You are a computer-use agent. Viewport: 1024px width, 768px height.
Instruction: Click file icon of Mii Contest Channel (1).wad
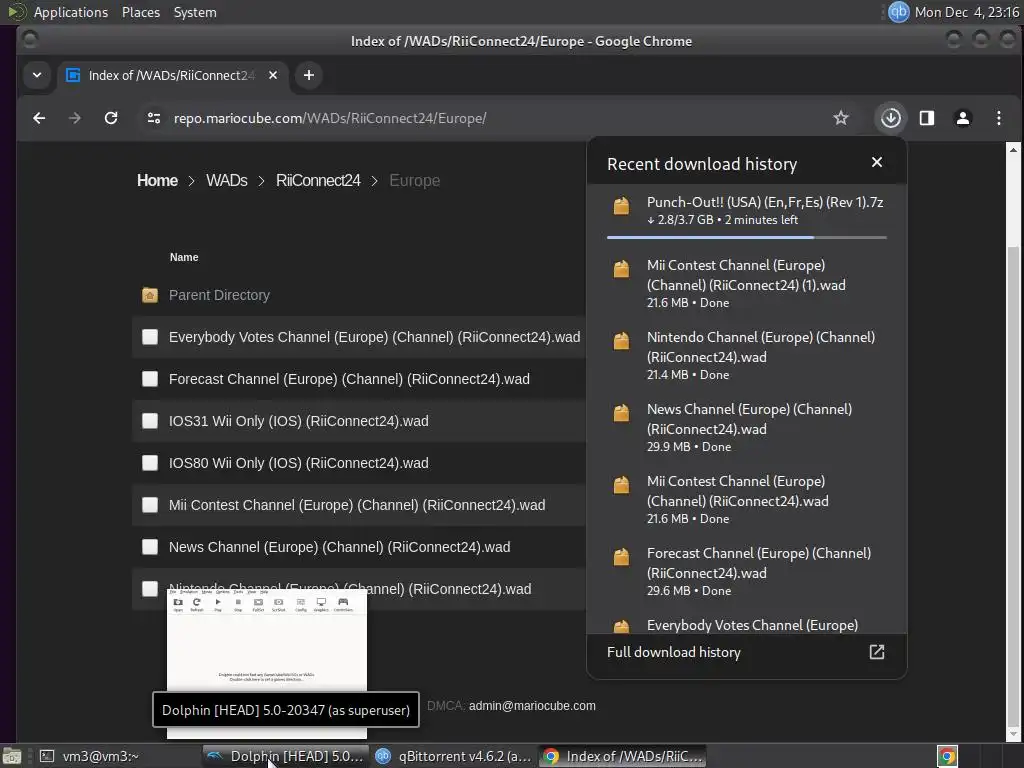[621, 269]
